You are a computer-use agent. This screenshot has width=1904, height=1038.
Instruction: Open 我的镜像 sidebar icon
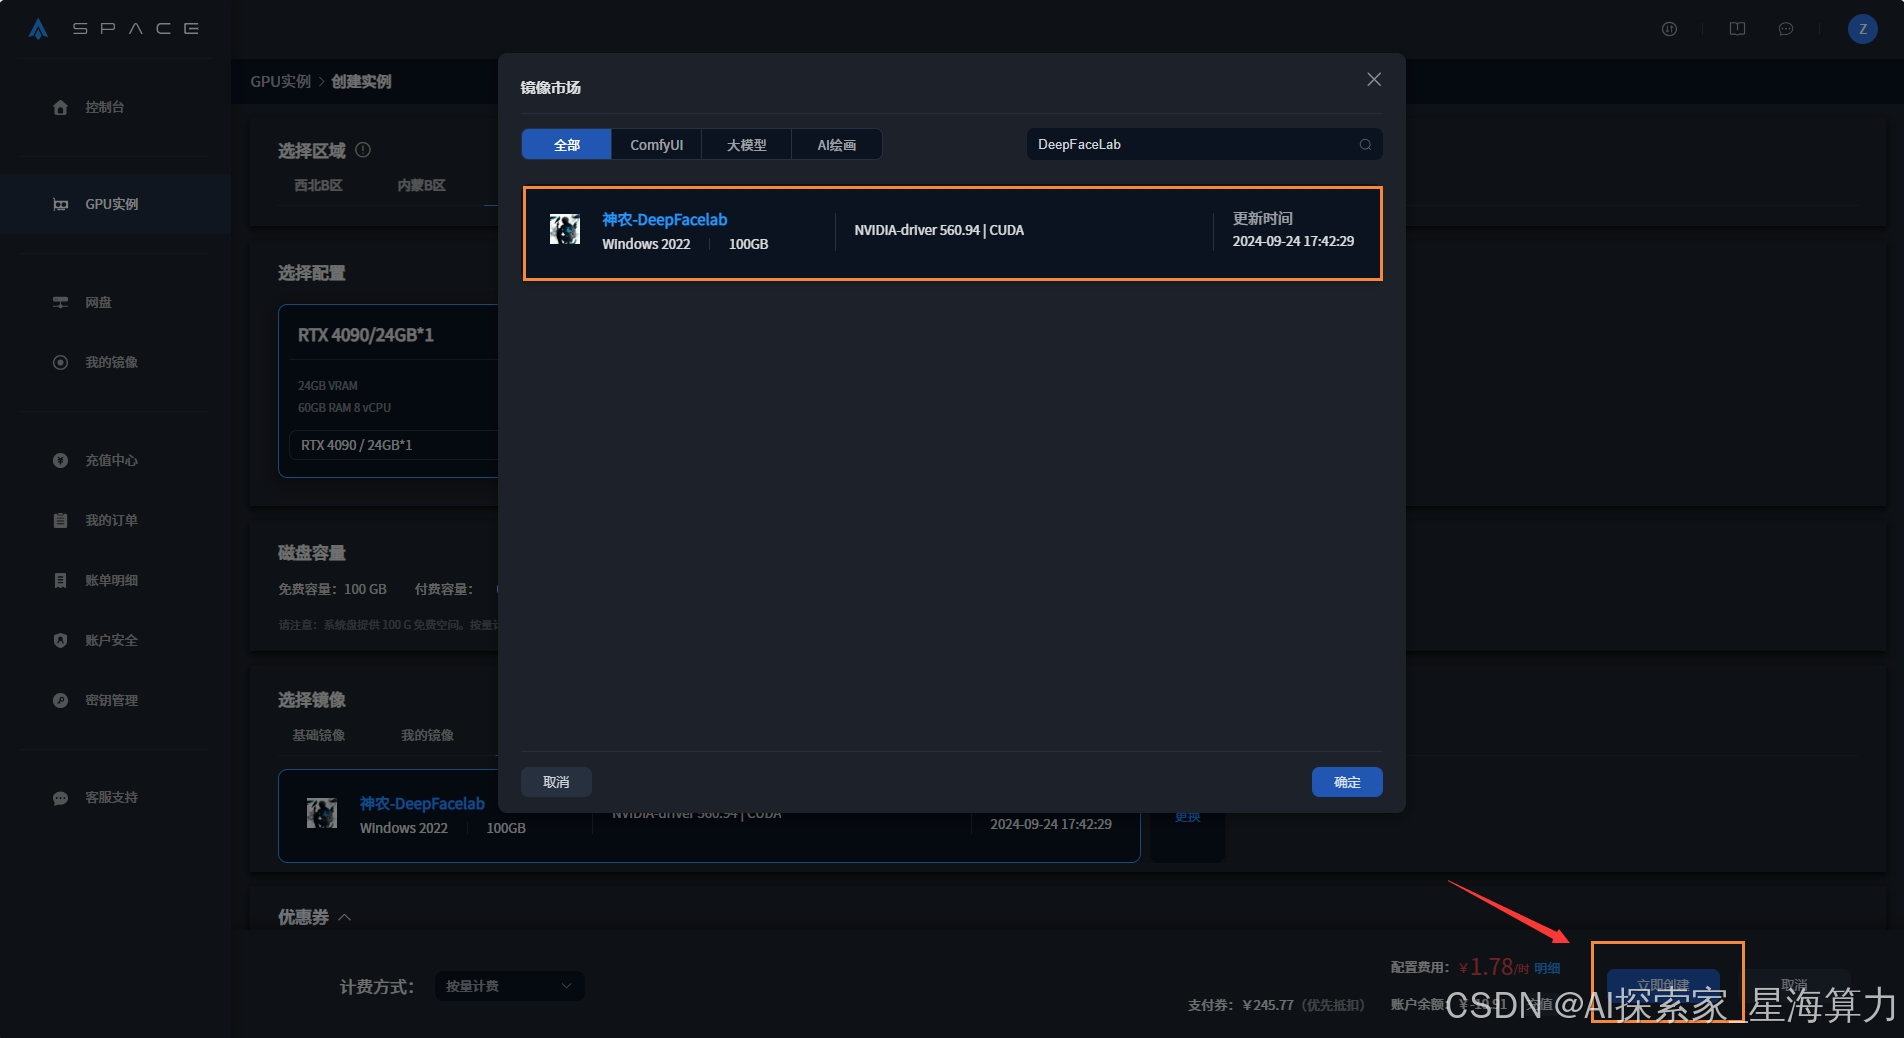pos(60,362)
